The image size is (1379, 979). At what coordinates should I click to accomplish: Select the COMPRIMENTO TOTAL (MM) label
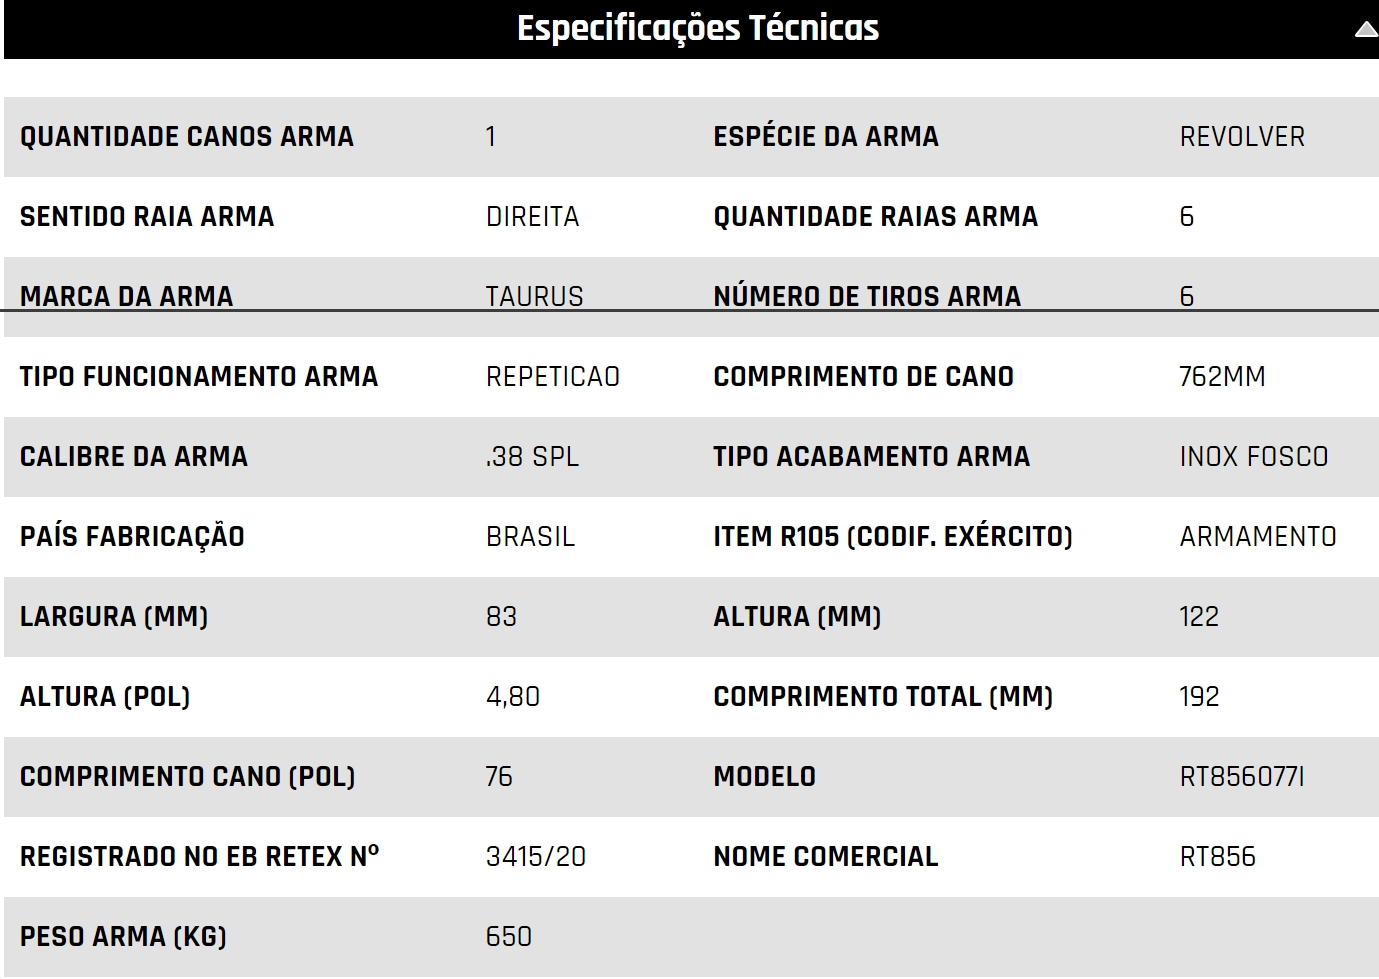[x=883, y=697]
